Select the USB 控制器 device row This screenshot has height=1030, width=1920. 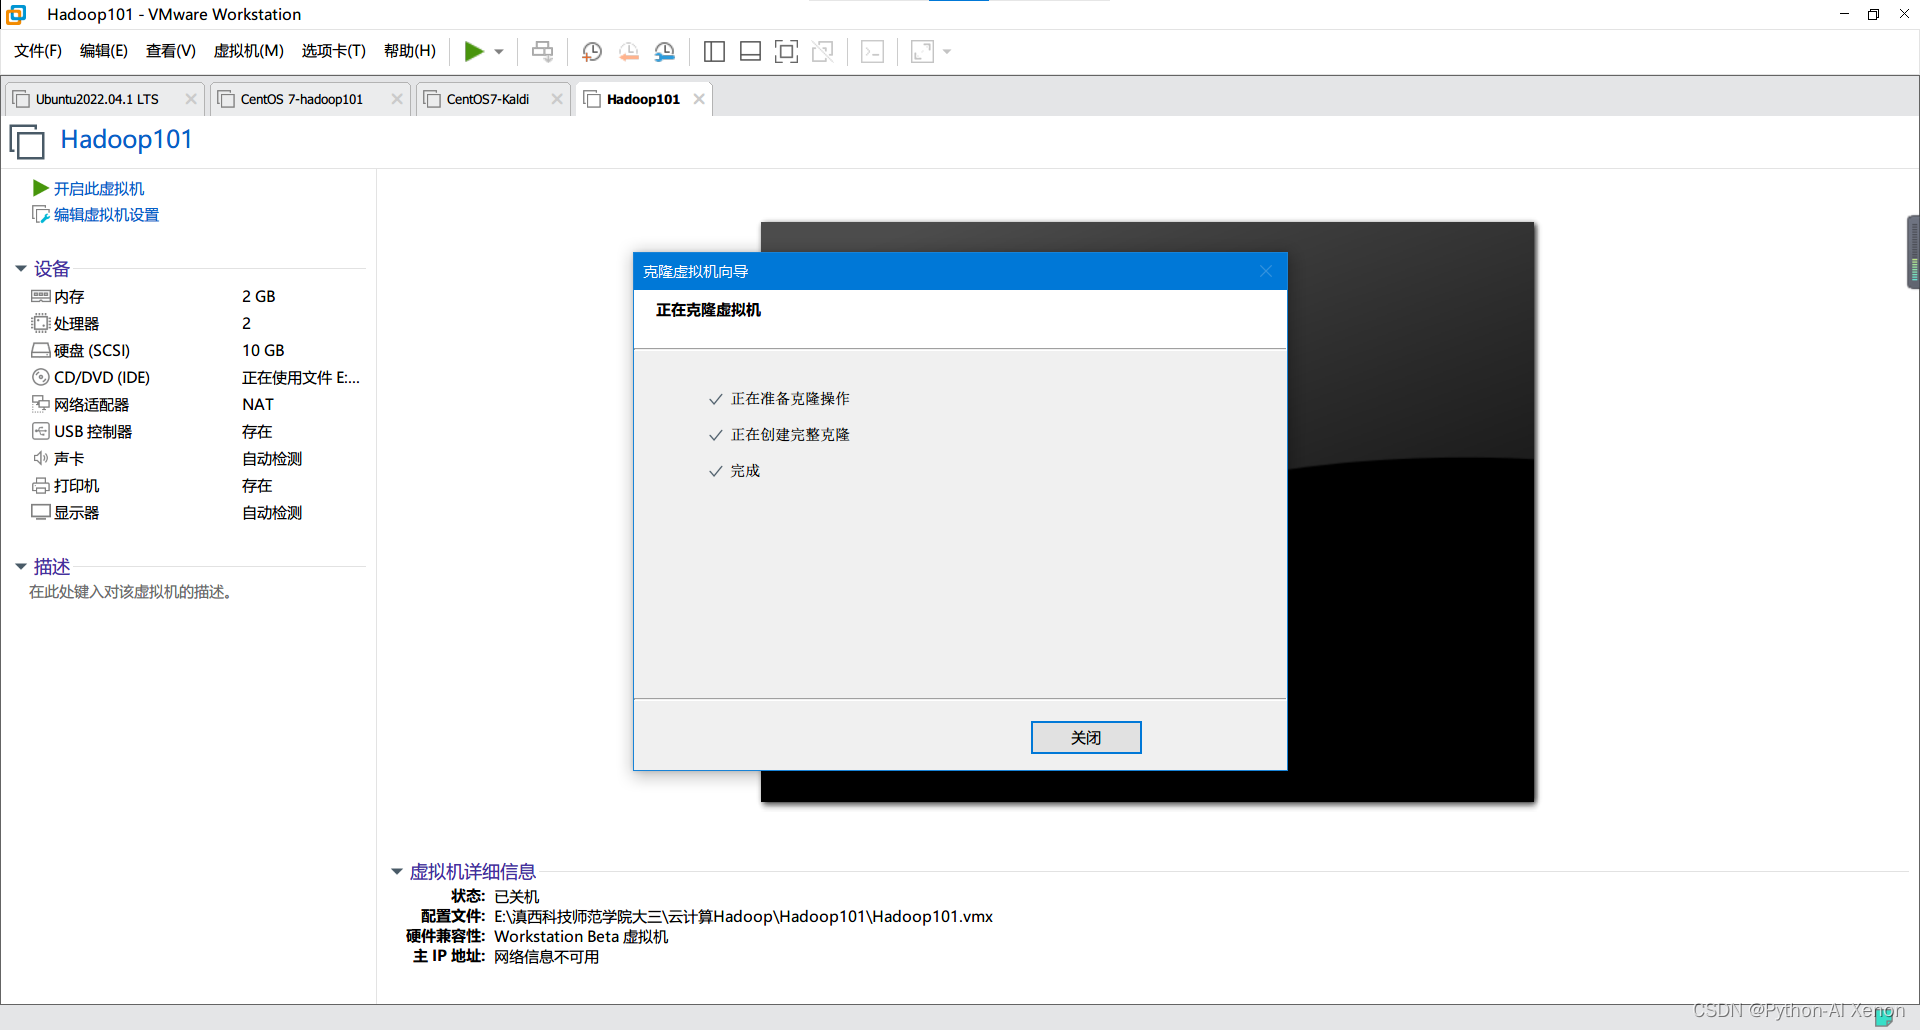click(196, 432)
